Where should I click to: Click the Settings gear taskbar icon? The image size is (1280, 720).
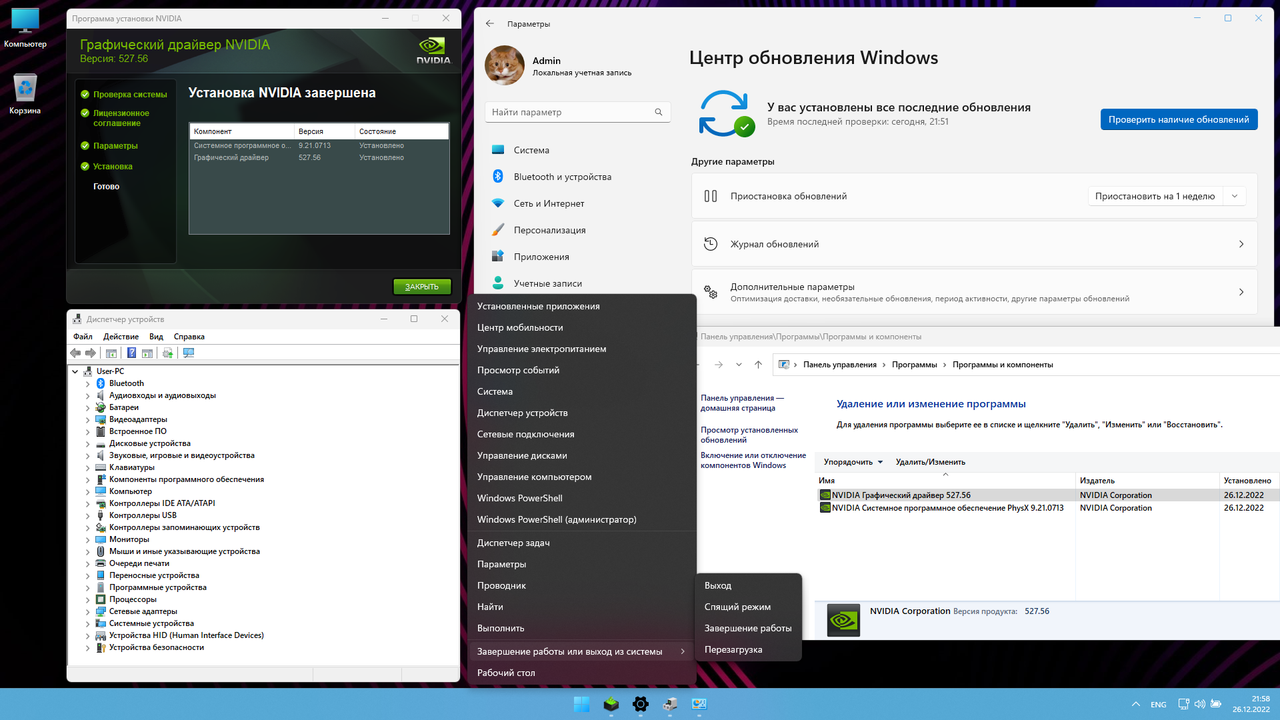(640, 704)
